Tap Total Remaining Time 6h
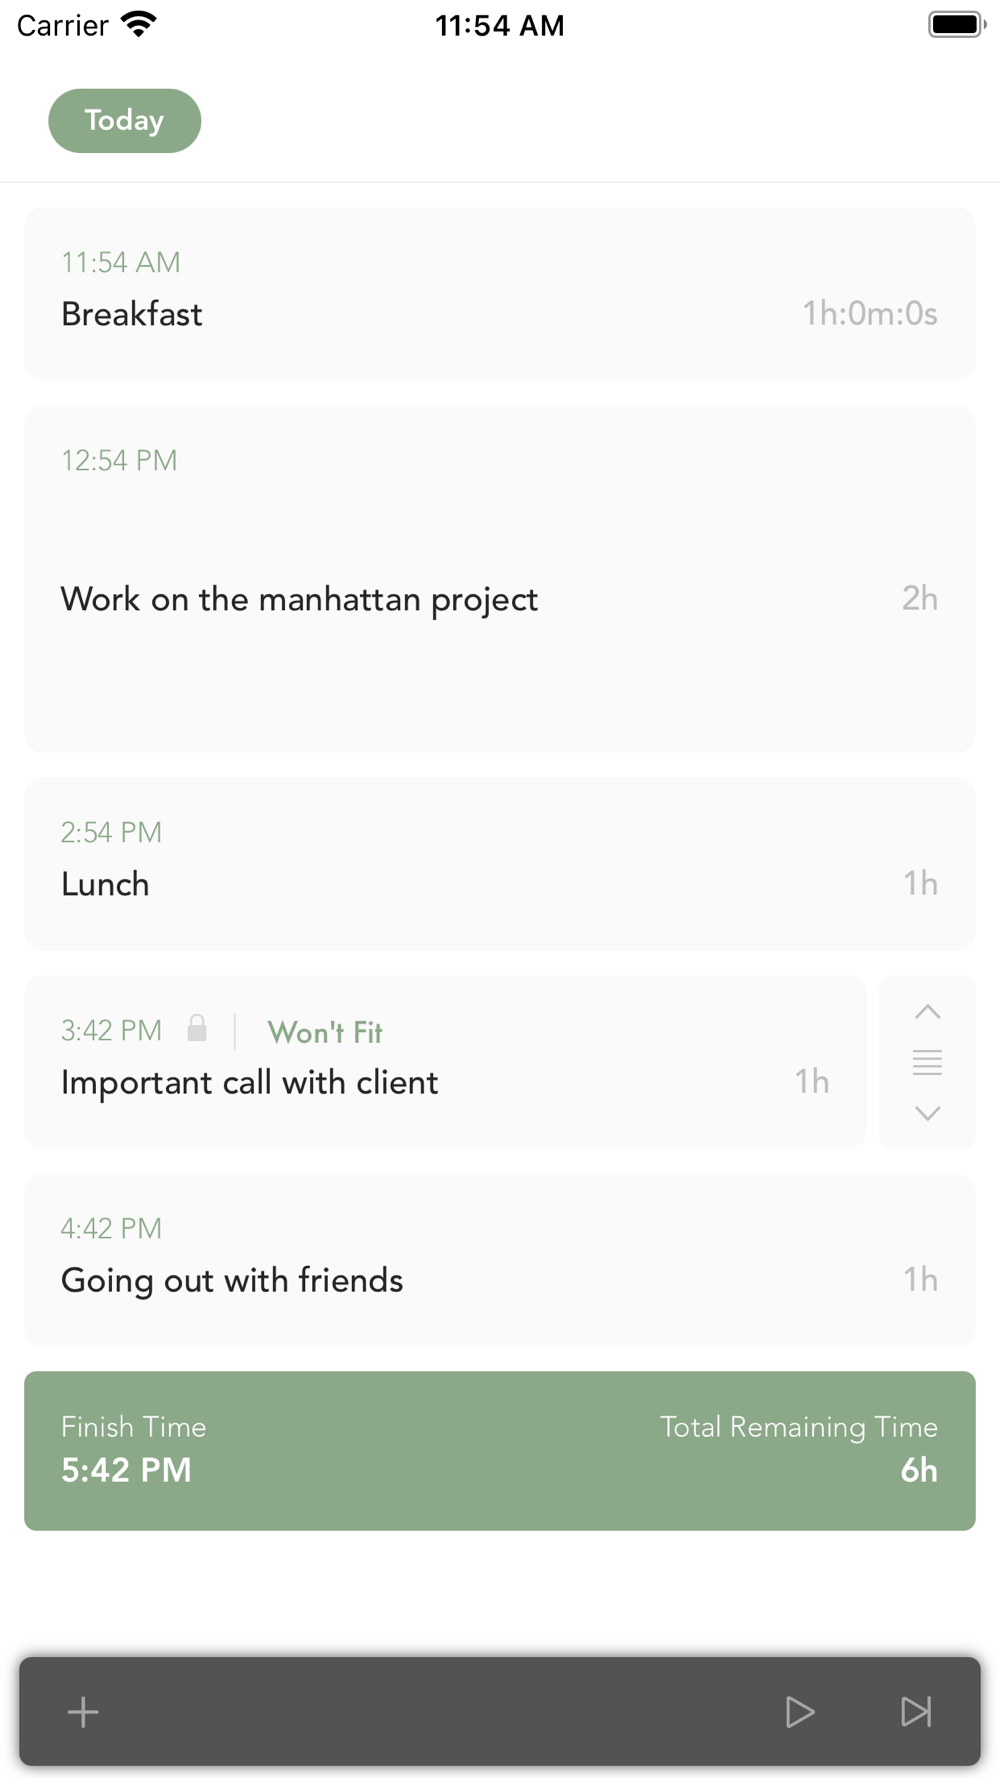Viewport: 1000px width, 1778px height. (x=799, y=1449)
